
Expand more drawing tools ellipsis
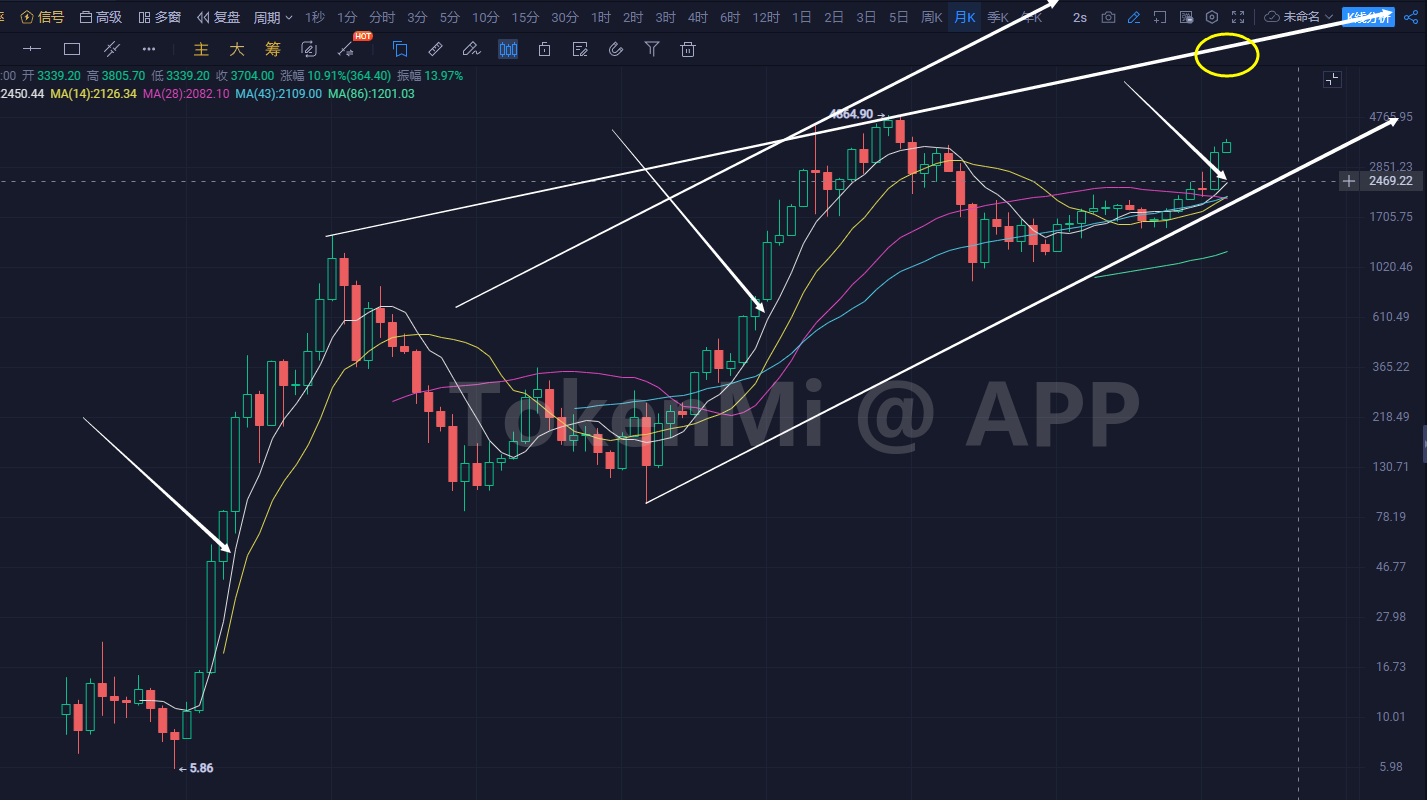[x=149, y=49]
